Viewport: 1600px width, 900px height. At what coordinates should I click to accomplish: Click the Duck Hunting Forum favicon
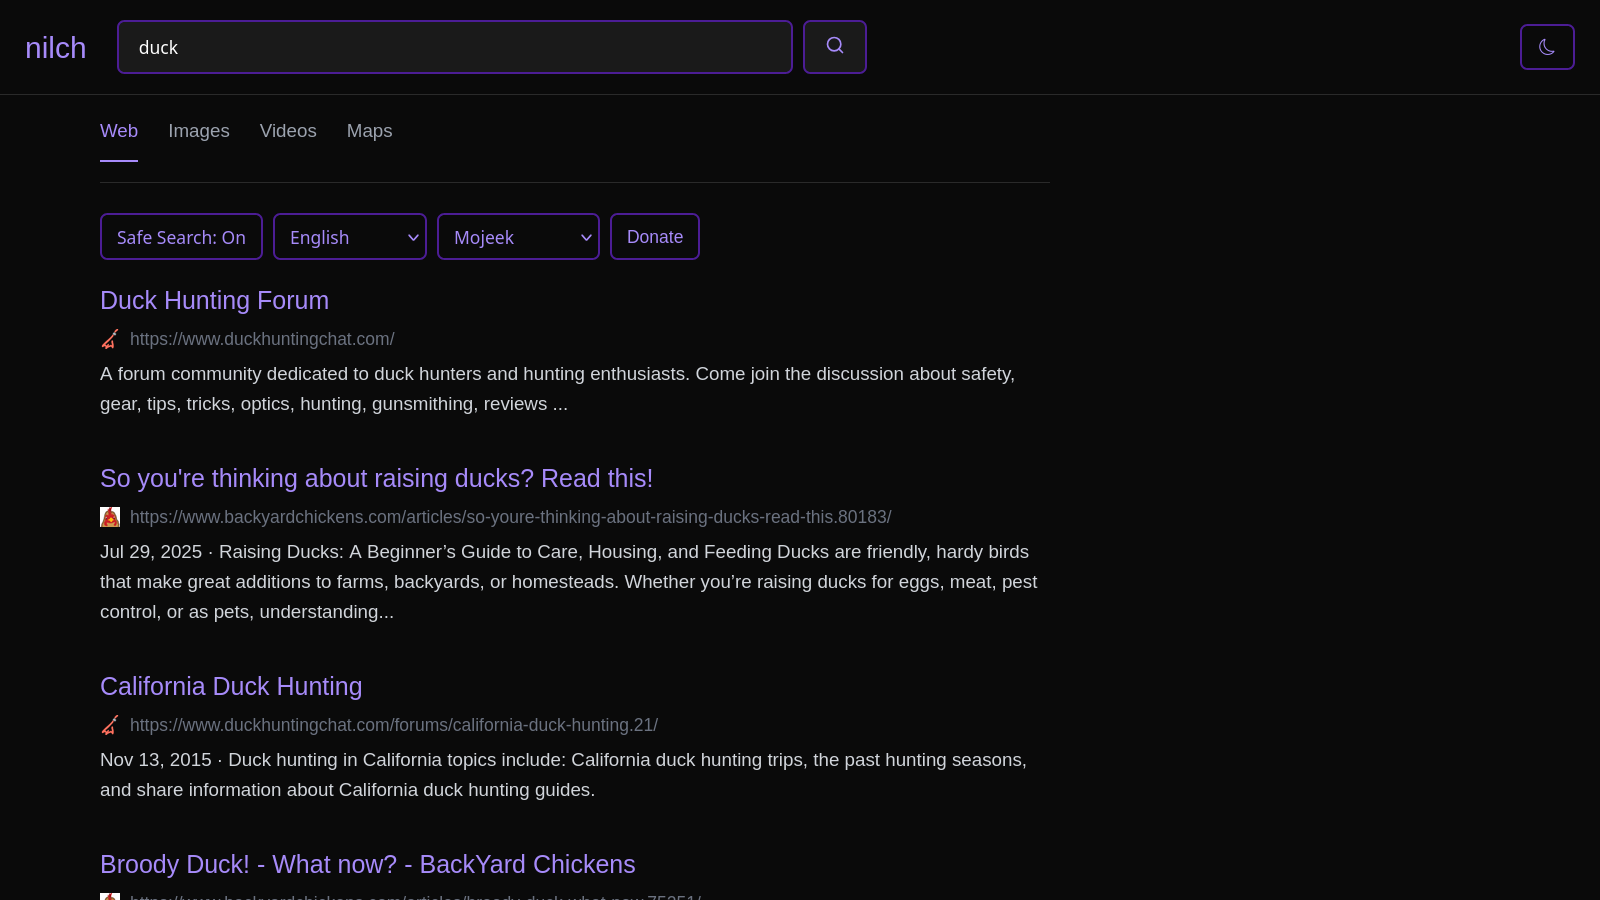tap(110, 339)
